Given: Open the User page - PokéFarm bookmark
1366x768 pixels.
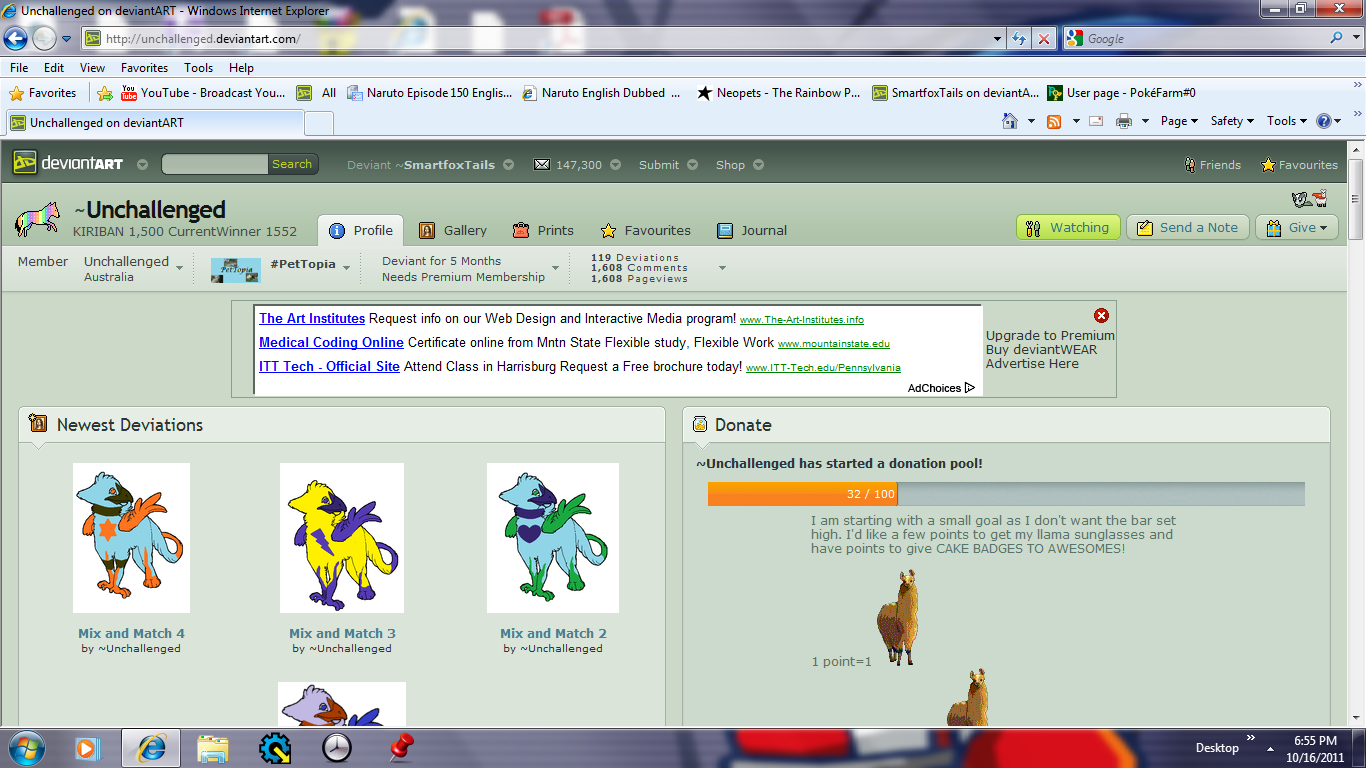Looking at the screenshot, I should point(1121,93).
